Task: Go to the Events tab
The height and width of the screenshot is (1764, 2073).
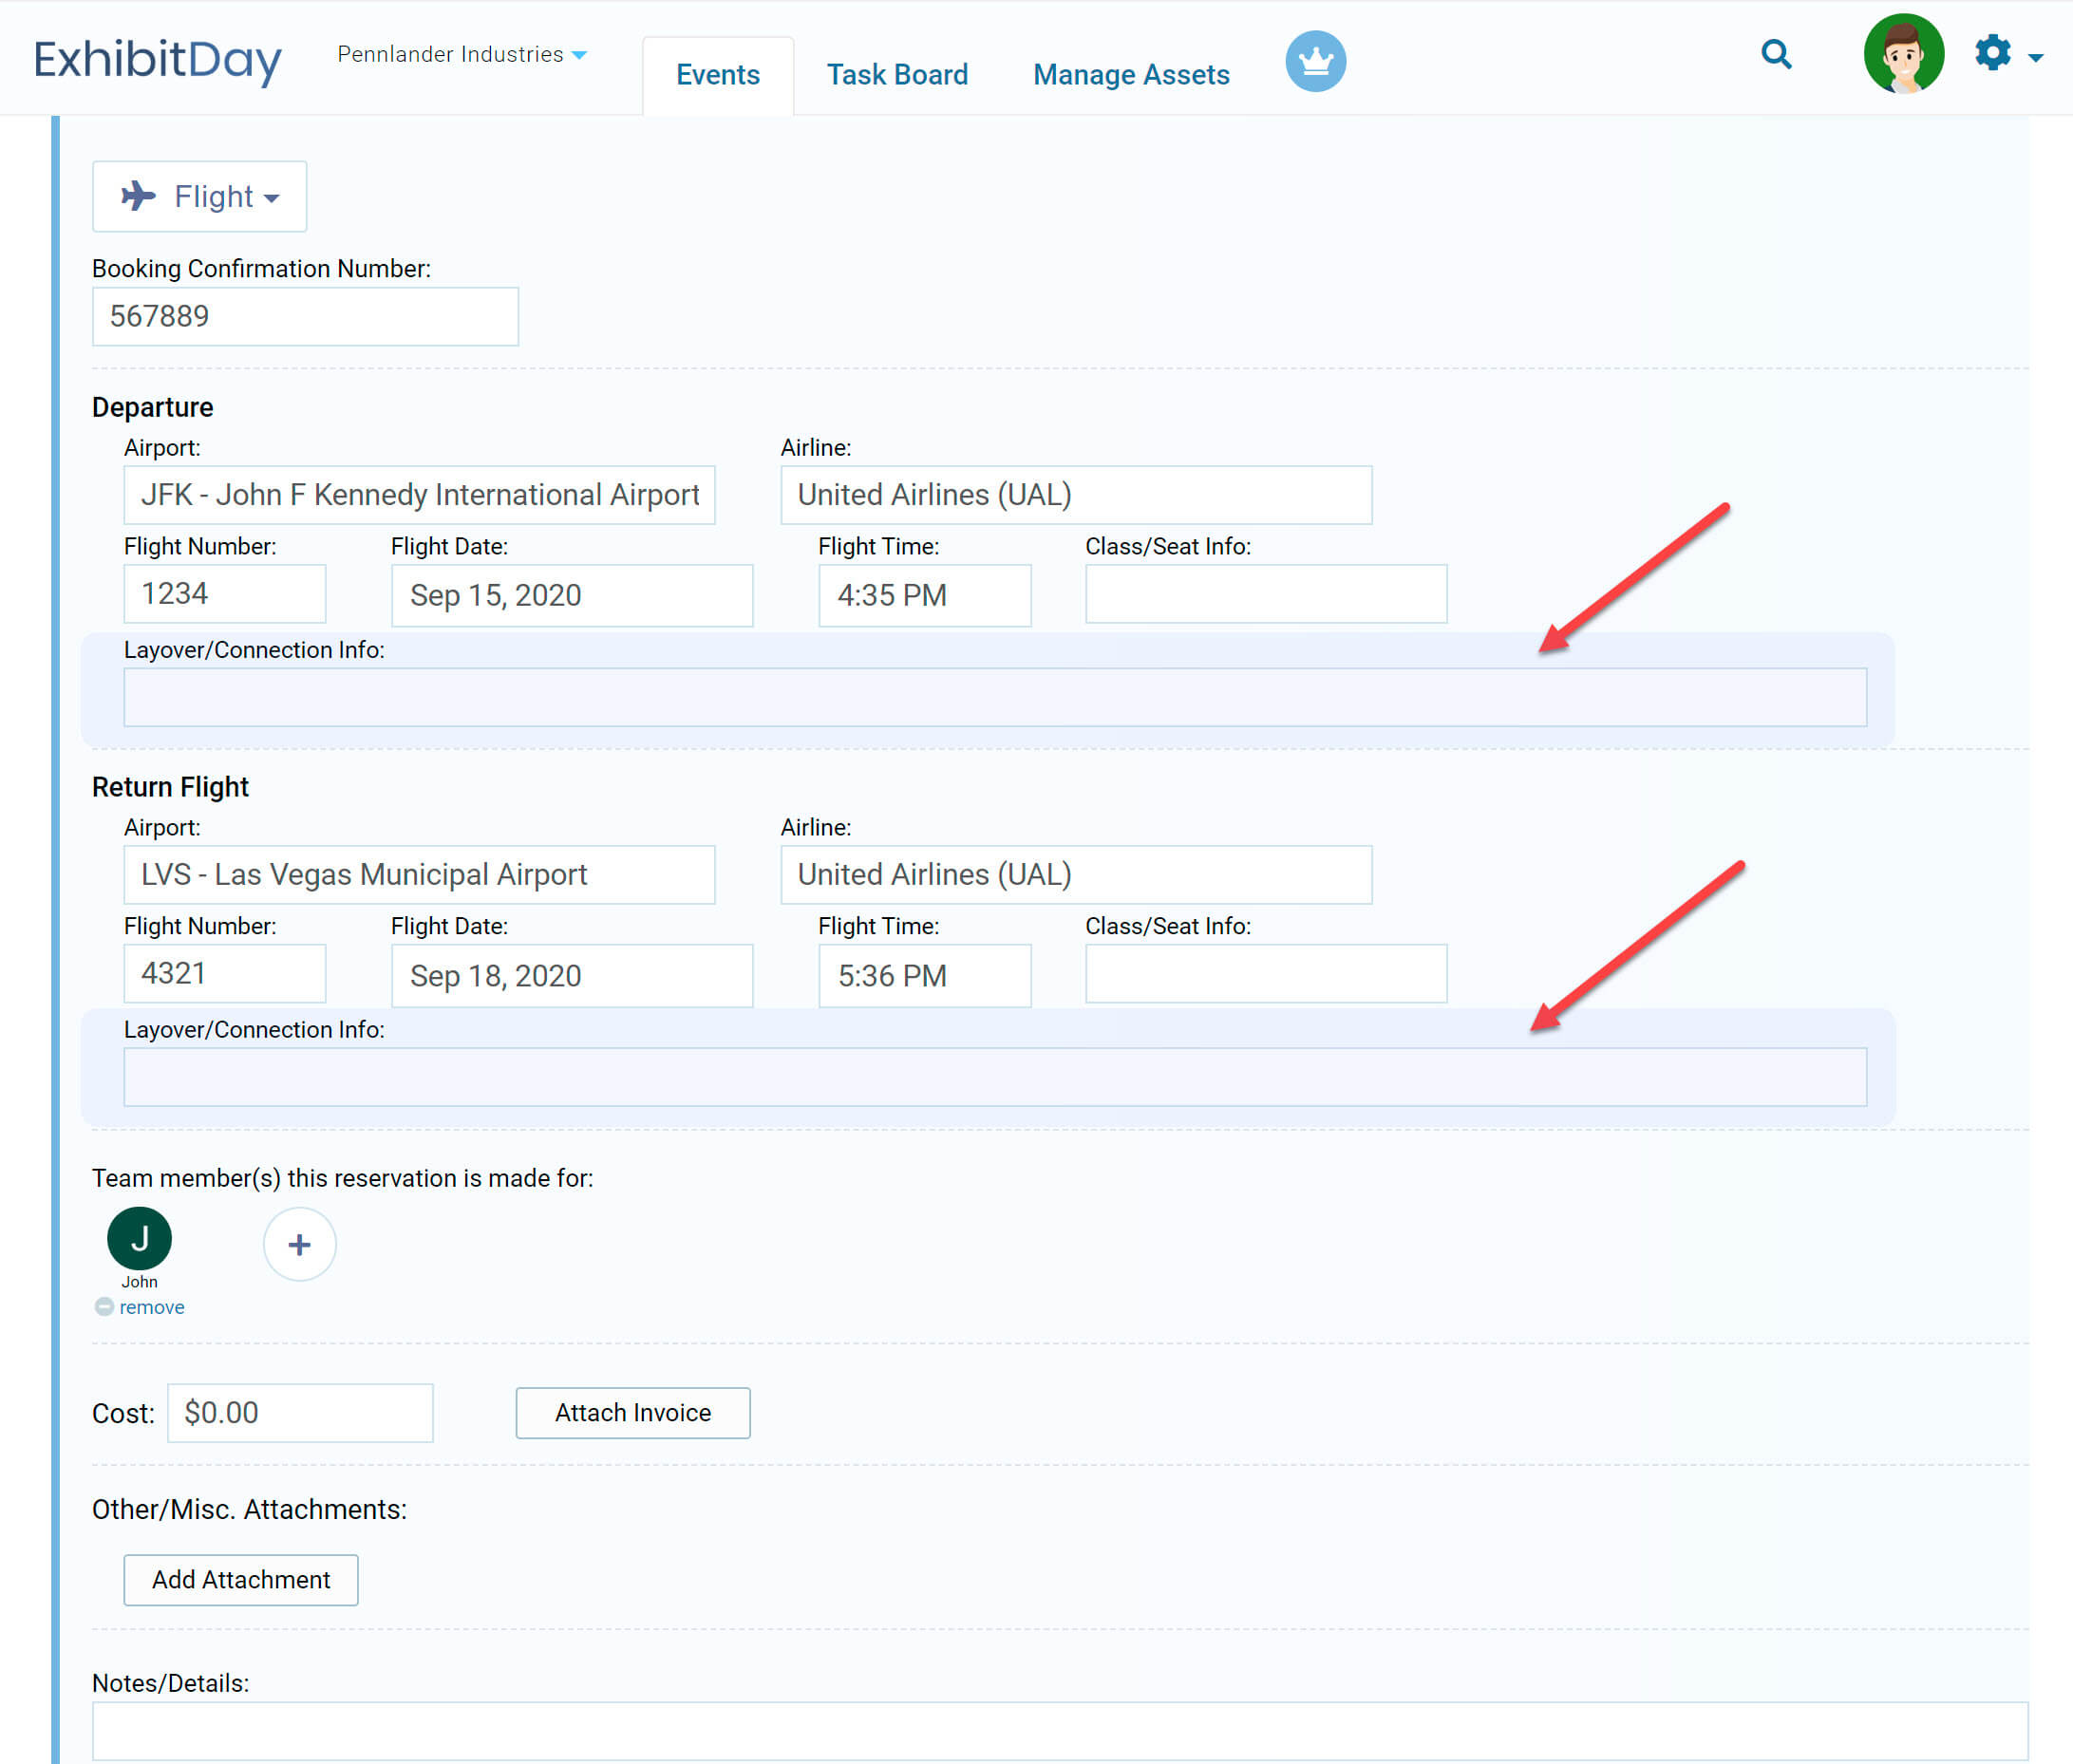Action: tap(717, 75)
